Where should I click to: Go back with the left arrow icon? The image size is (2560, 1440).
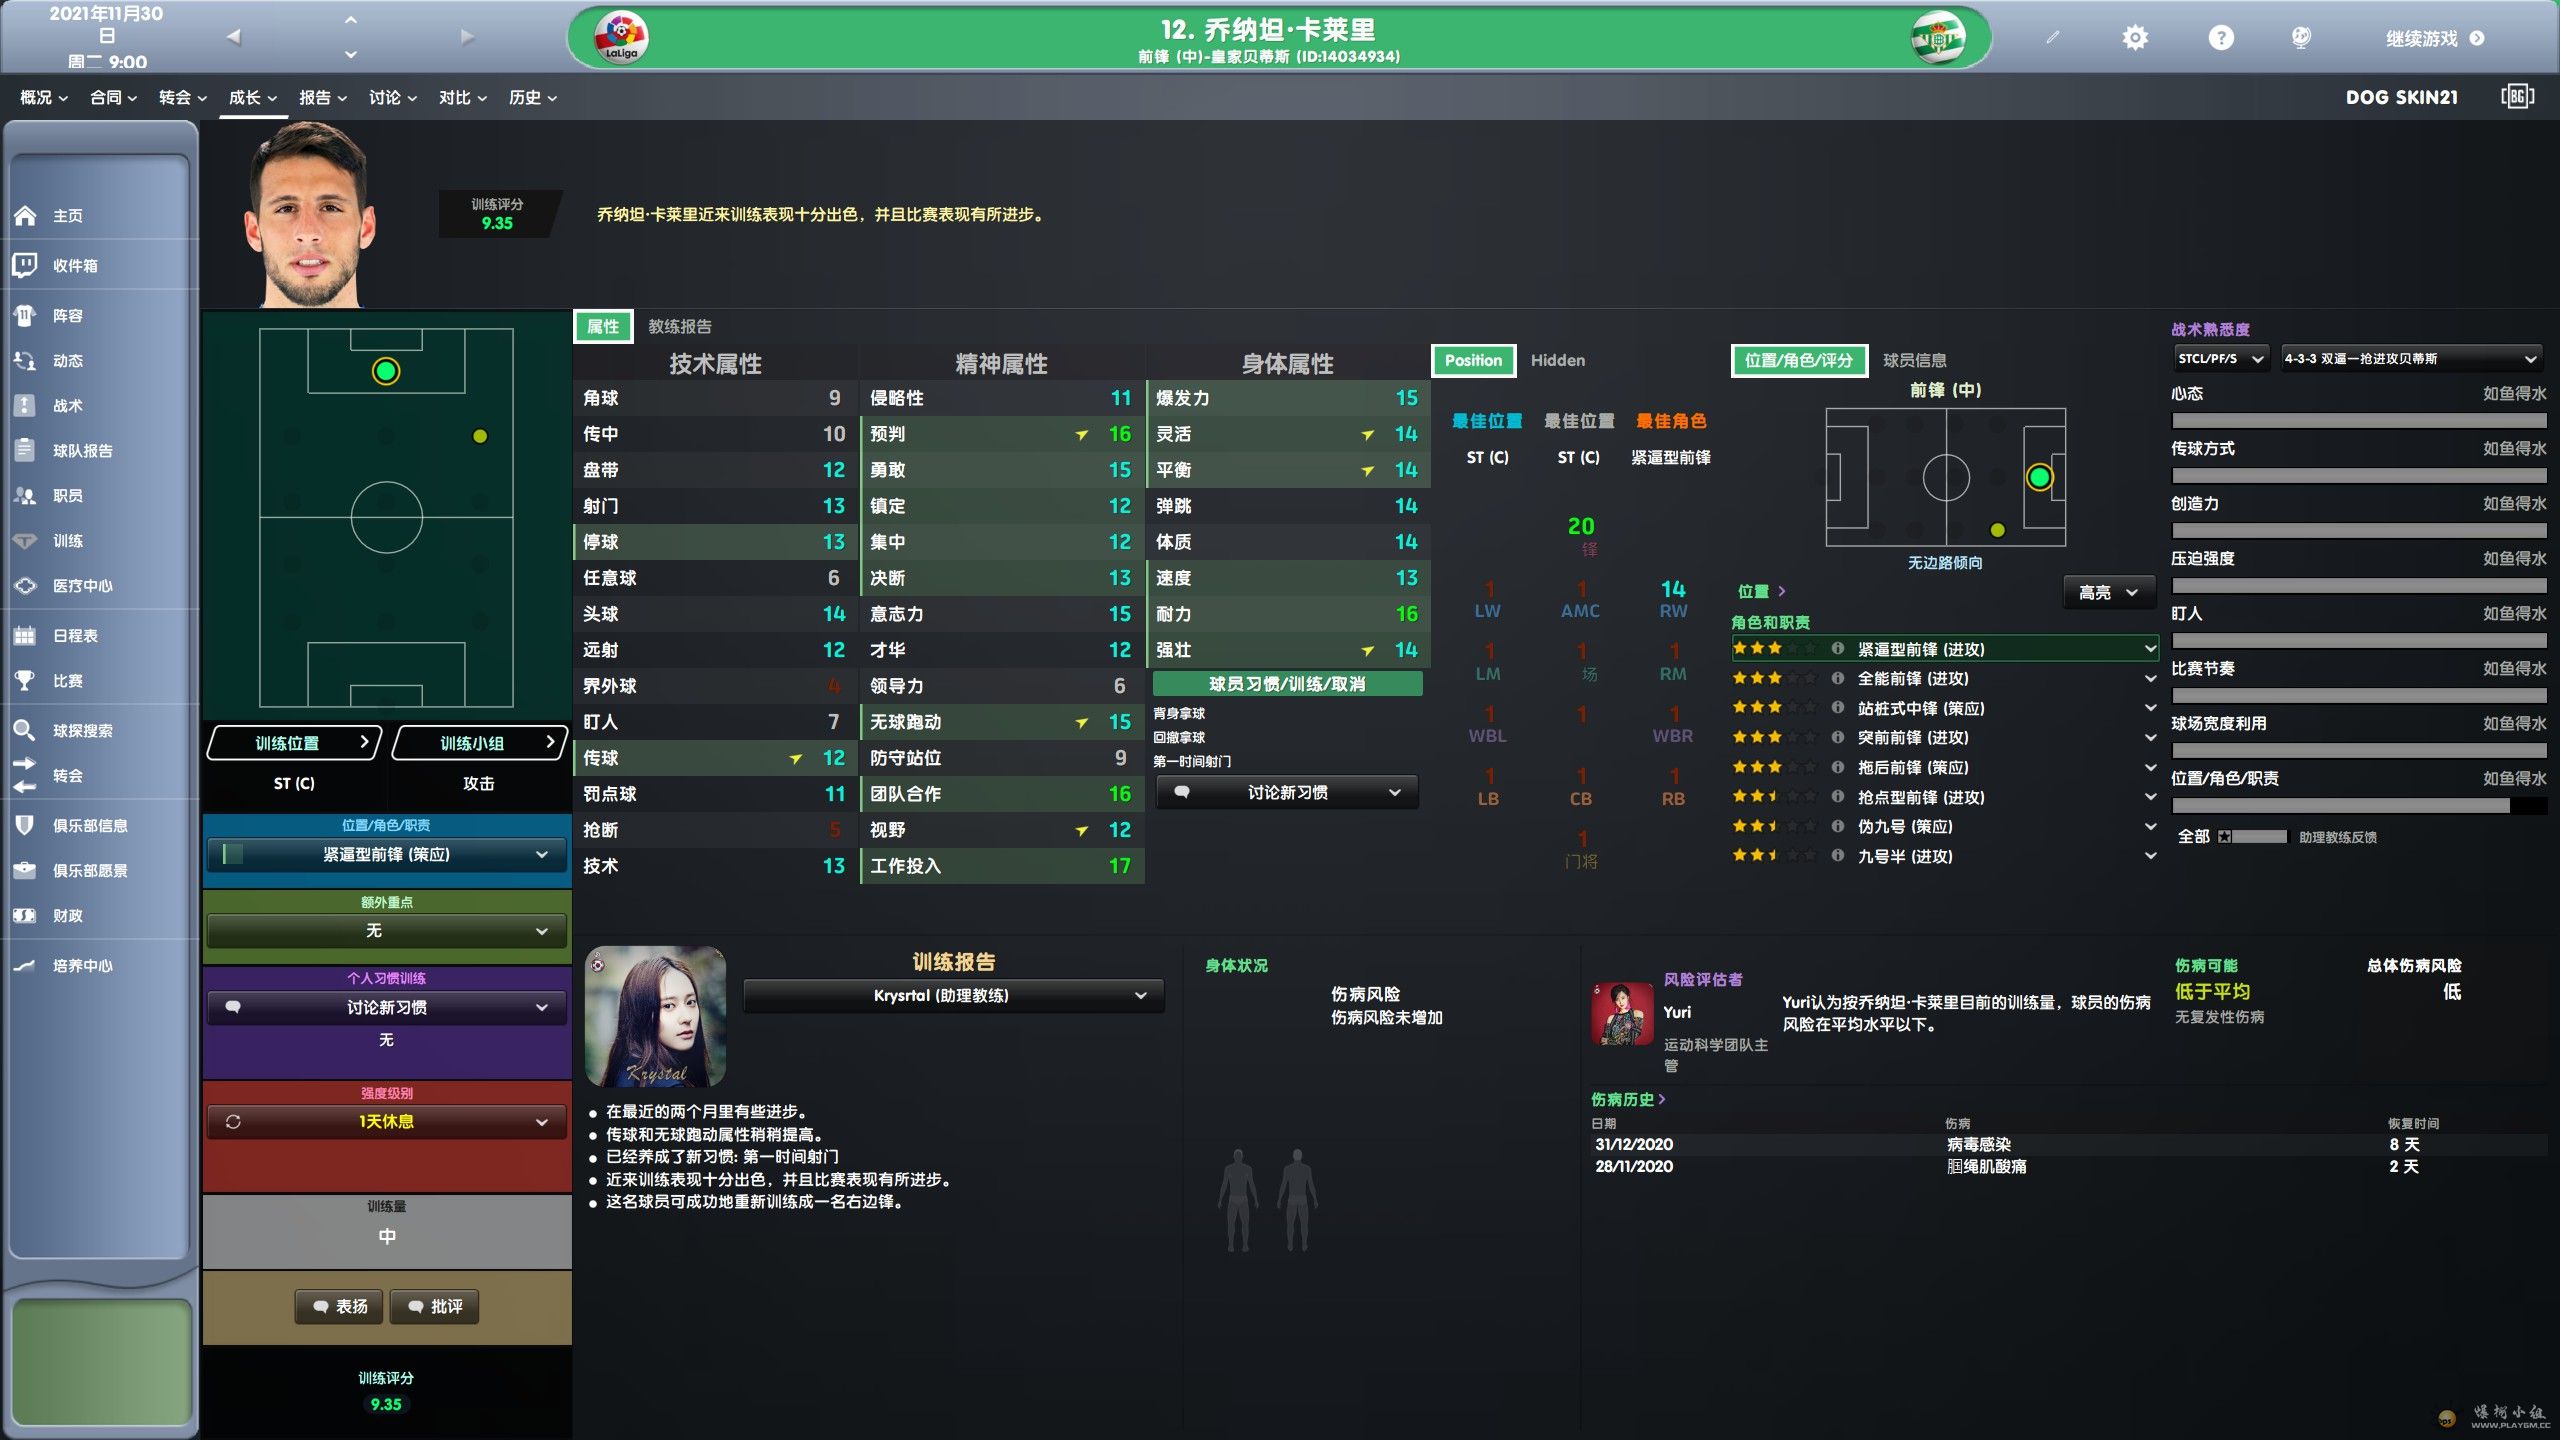(234, 37)
